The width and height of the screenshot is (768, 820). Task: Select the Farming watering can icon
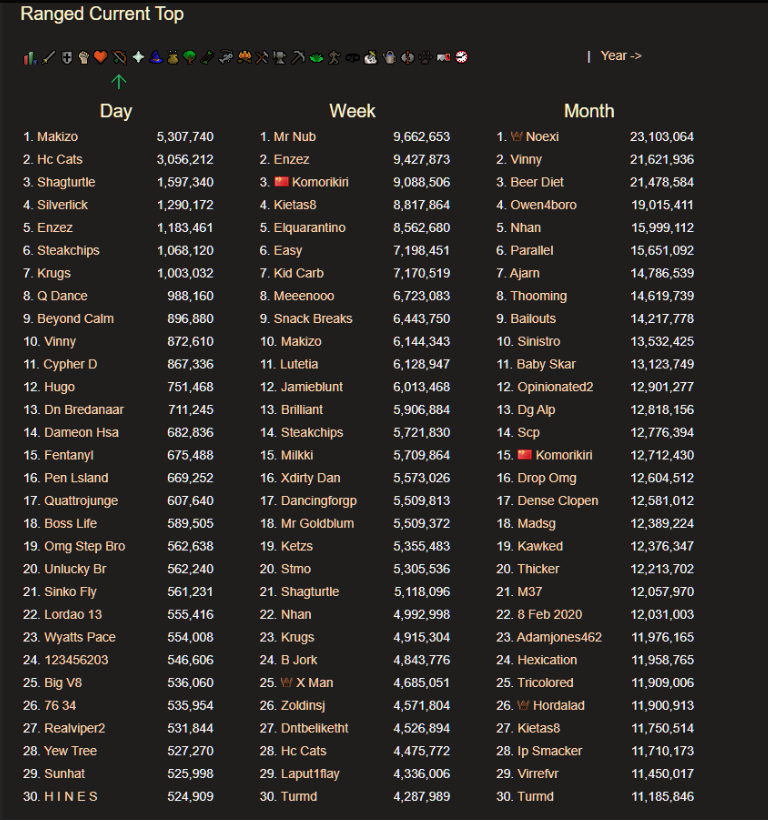[388, 58]
